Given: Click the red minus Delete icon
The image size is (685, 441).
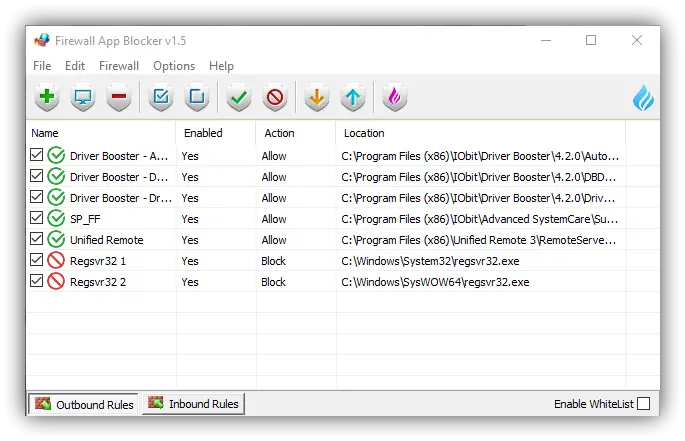Looking at the screenshot, I should pyautogui.click(x=119, y=97).
